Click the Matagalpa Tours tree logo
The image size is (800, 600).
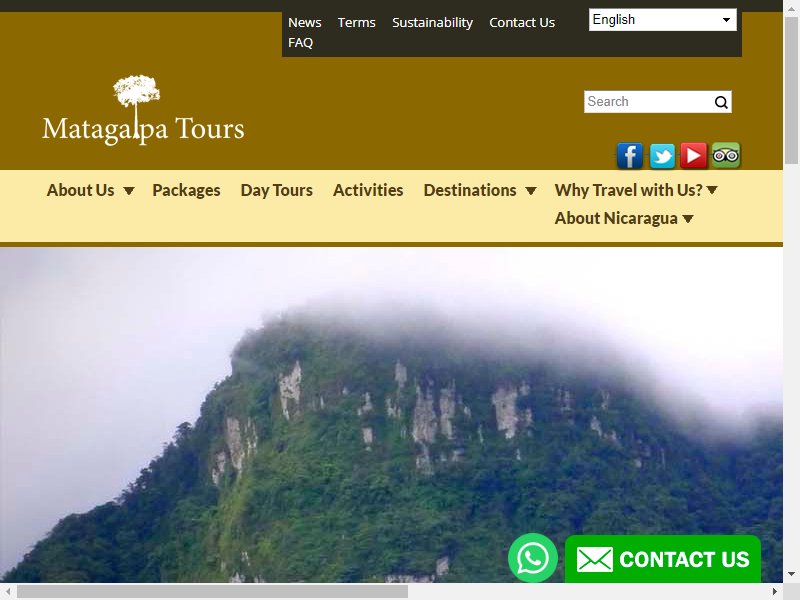pyautogui.click(x=143, y=111)
